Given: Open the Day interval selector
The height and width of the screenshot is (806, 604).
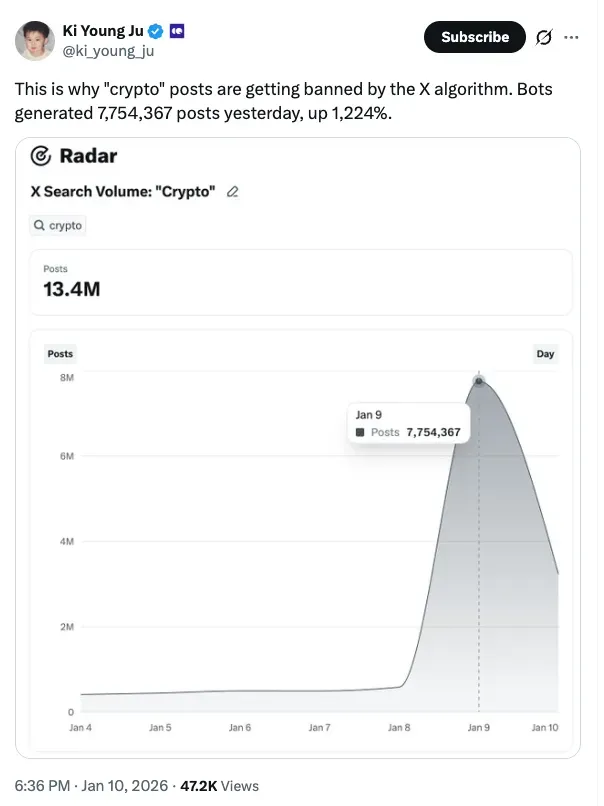Looking at the screenshot, I should click(x=545, y=354).
